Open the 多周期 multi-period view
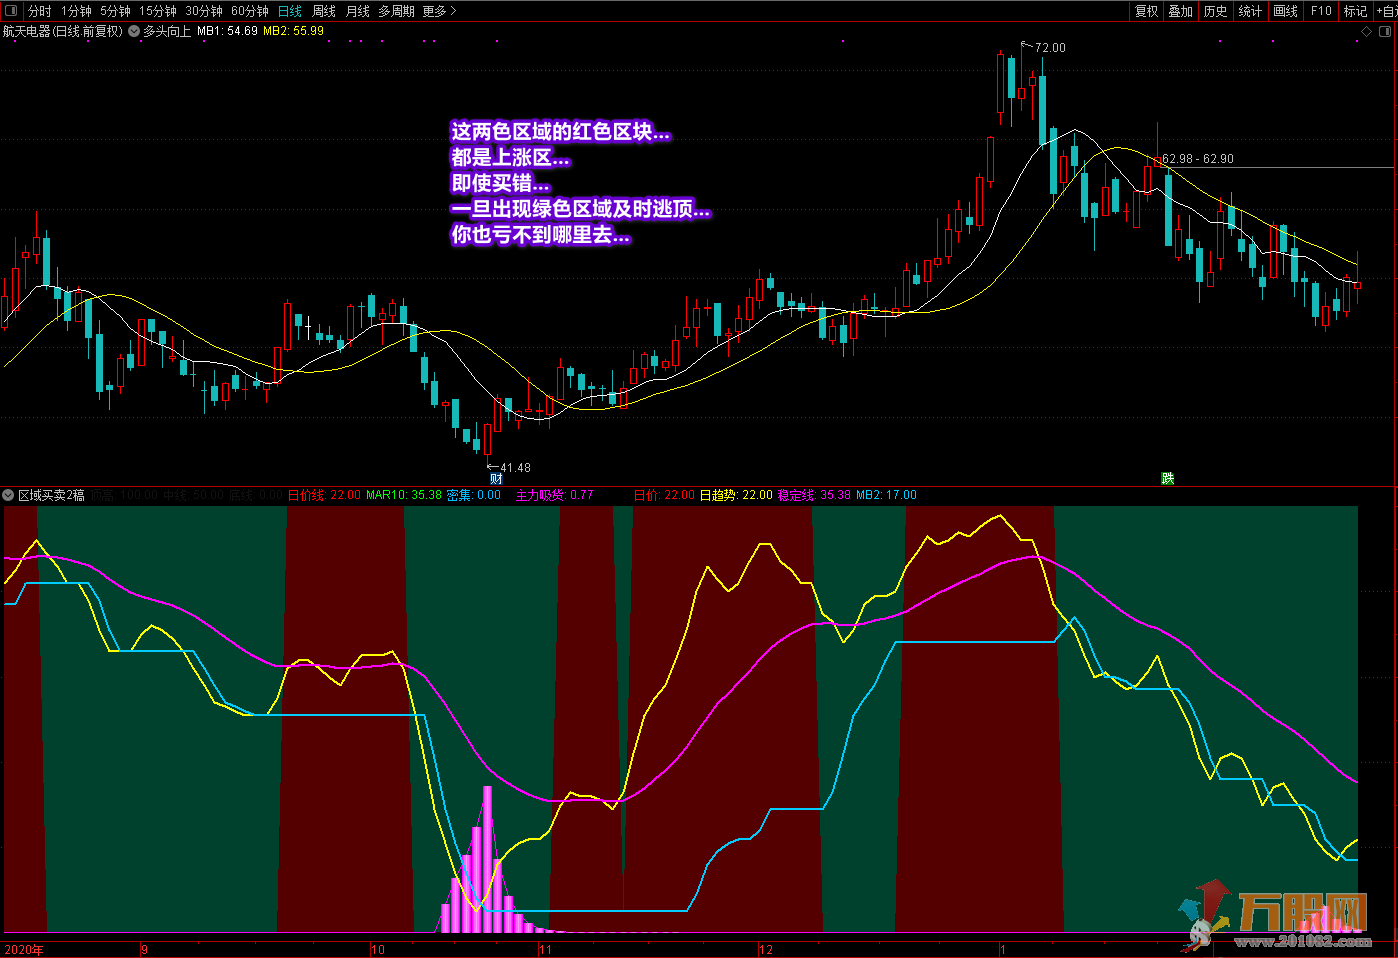Viewport: 1398px width, 958px height. (x=396, y=11)
